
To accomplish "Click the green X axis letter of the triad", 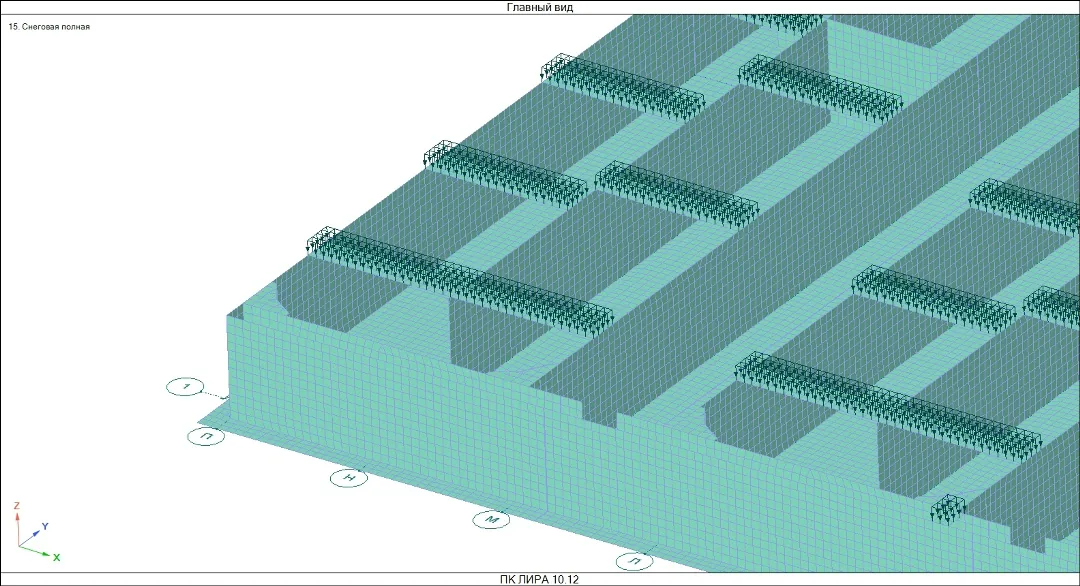I will pos(56,558).
